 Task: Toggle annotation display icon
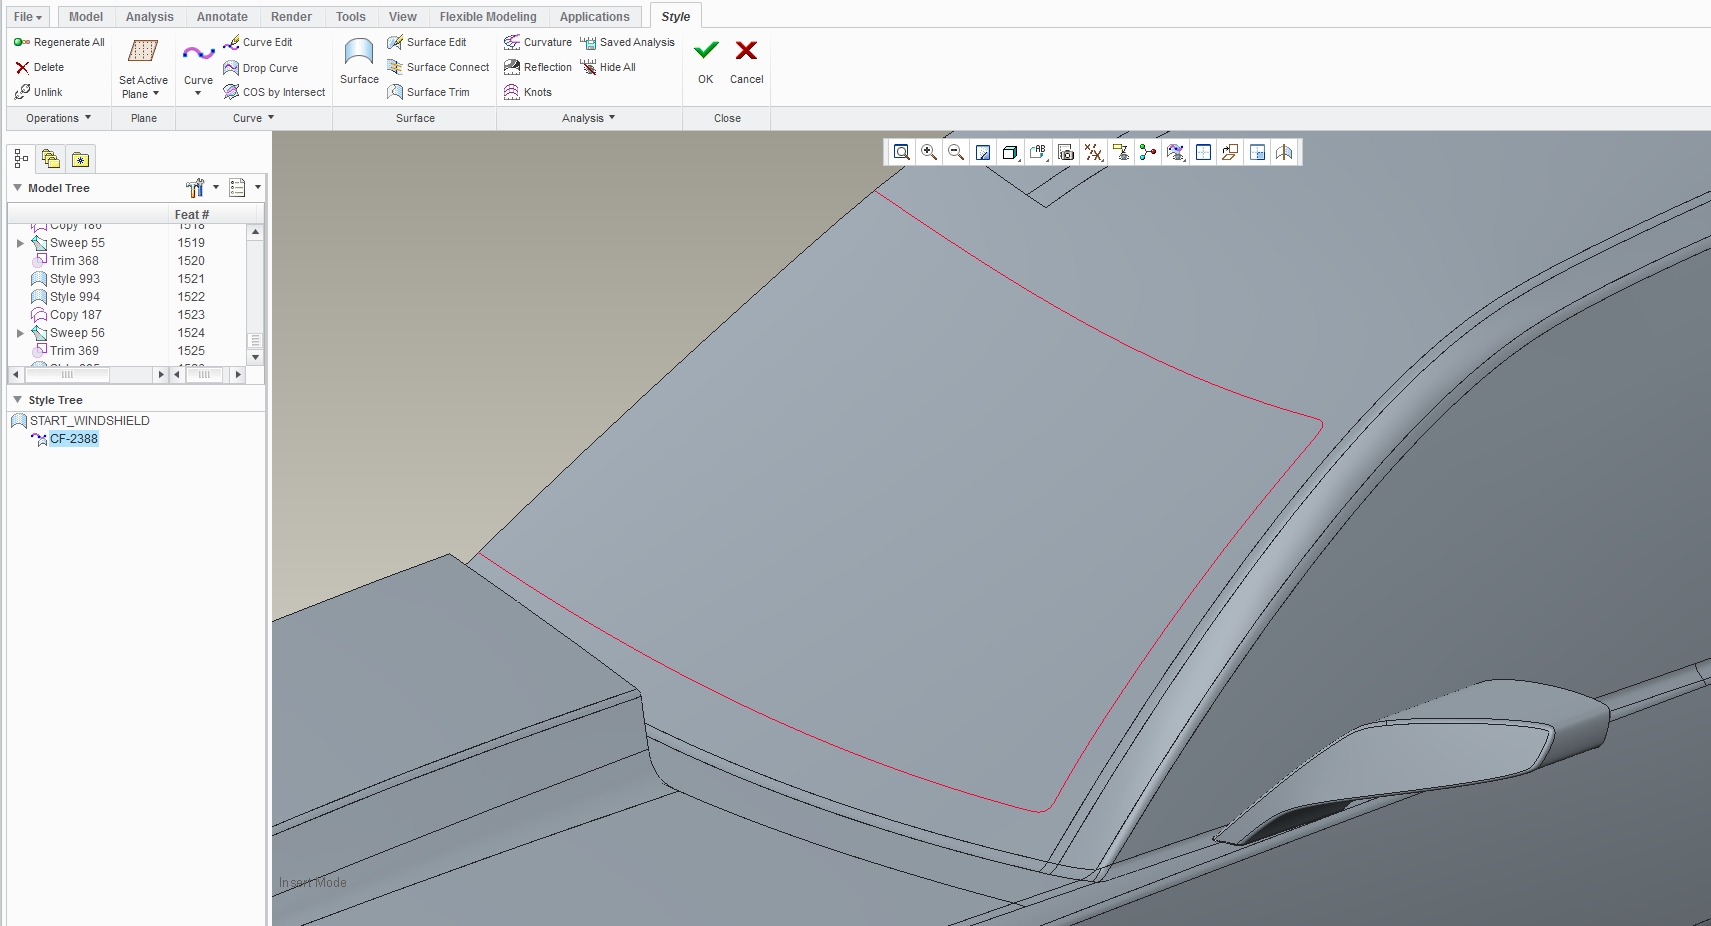tap(1121, 152)
